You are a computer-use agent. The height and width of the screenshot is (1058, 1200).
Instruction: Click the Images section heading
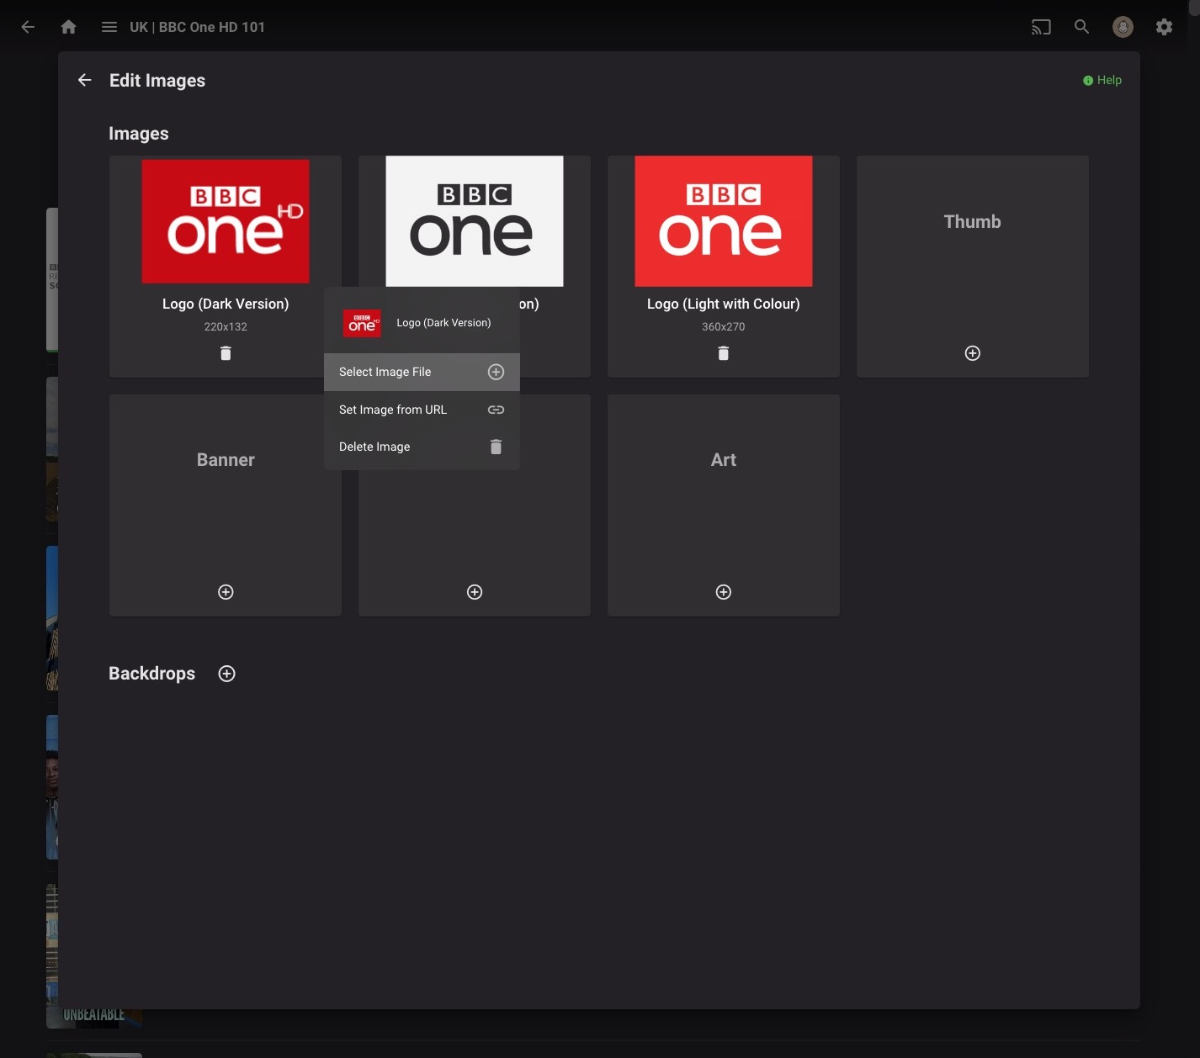tap(139, 134)
